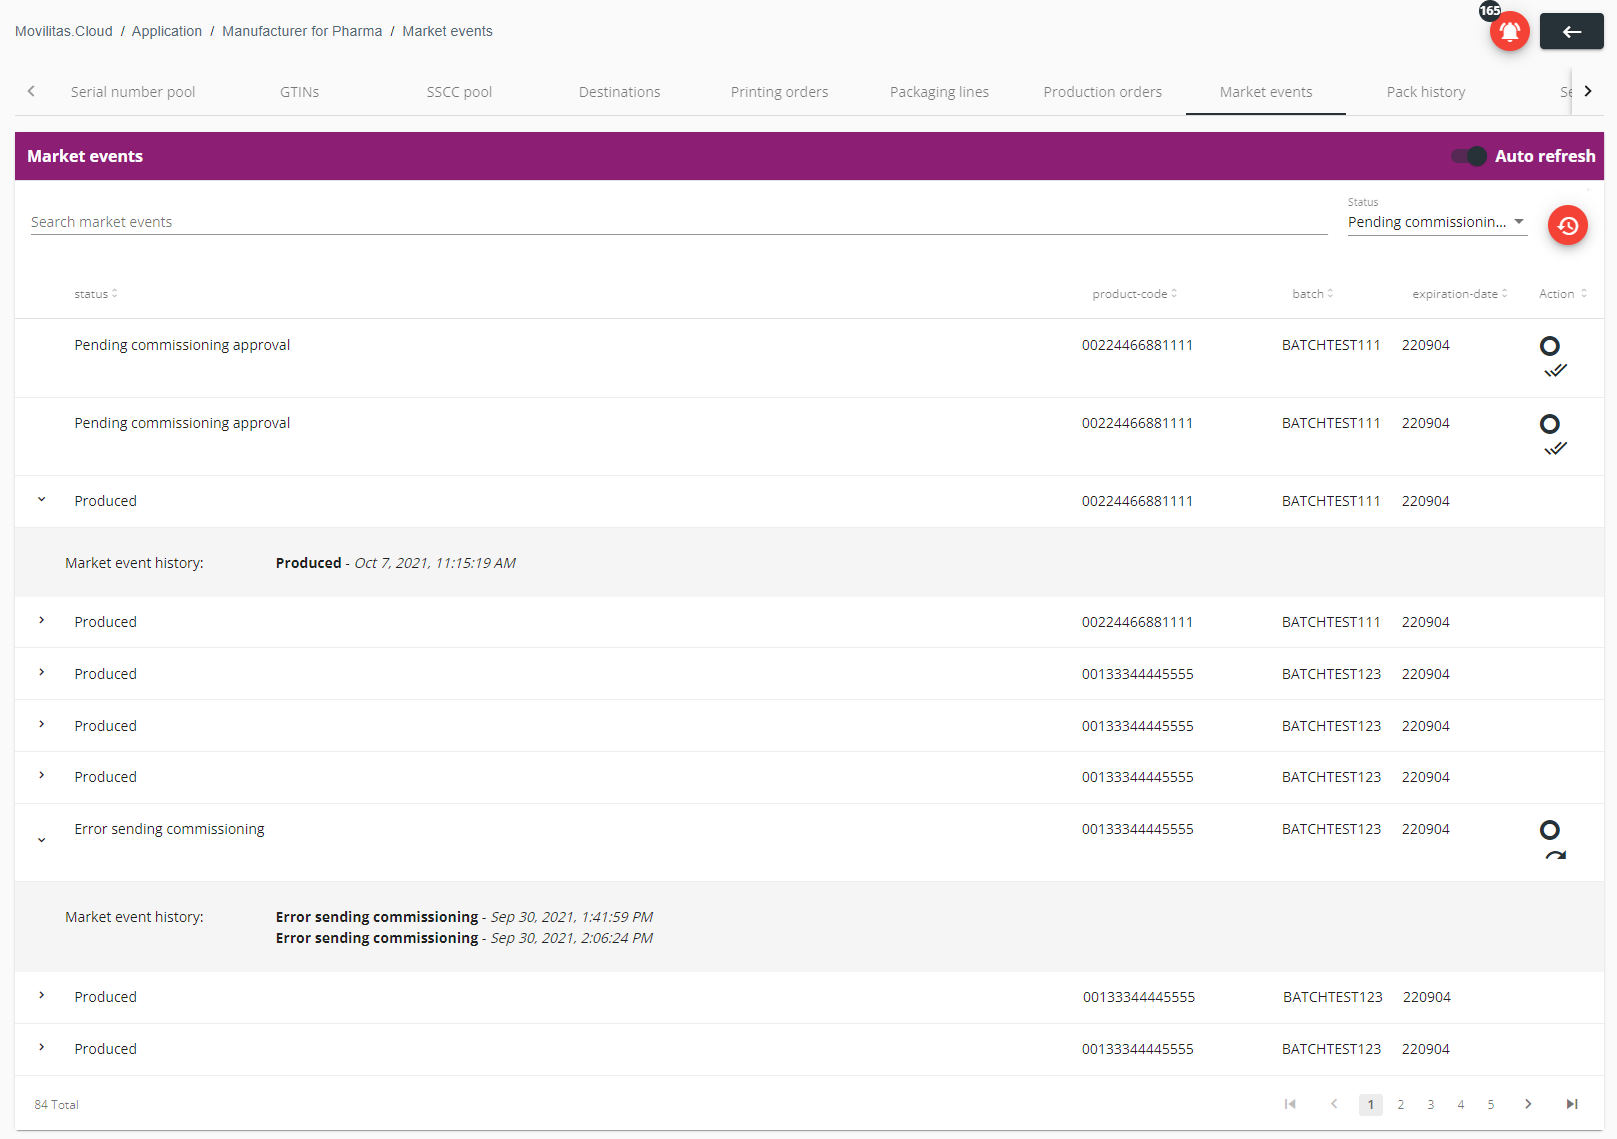Click the first 'Pending commissioning approval' status text
This screenshot has height=1139, width=1617.
182,345
